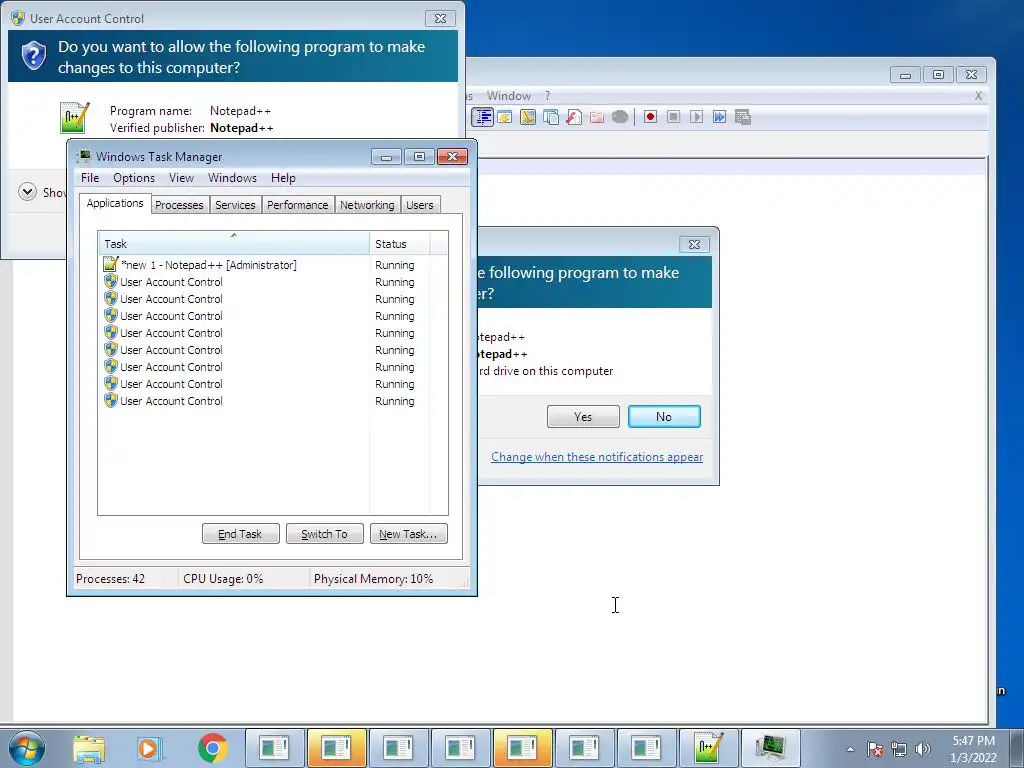The height and width of the screenshot is (768, 1024).
Task: Switch to the Networking tab
Action: [367, 205]
